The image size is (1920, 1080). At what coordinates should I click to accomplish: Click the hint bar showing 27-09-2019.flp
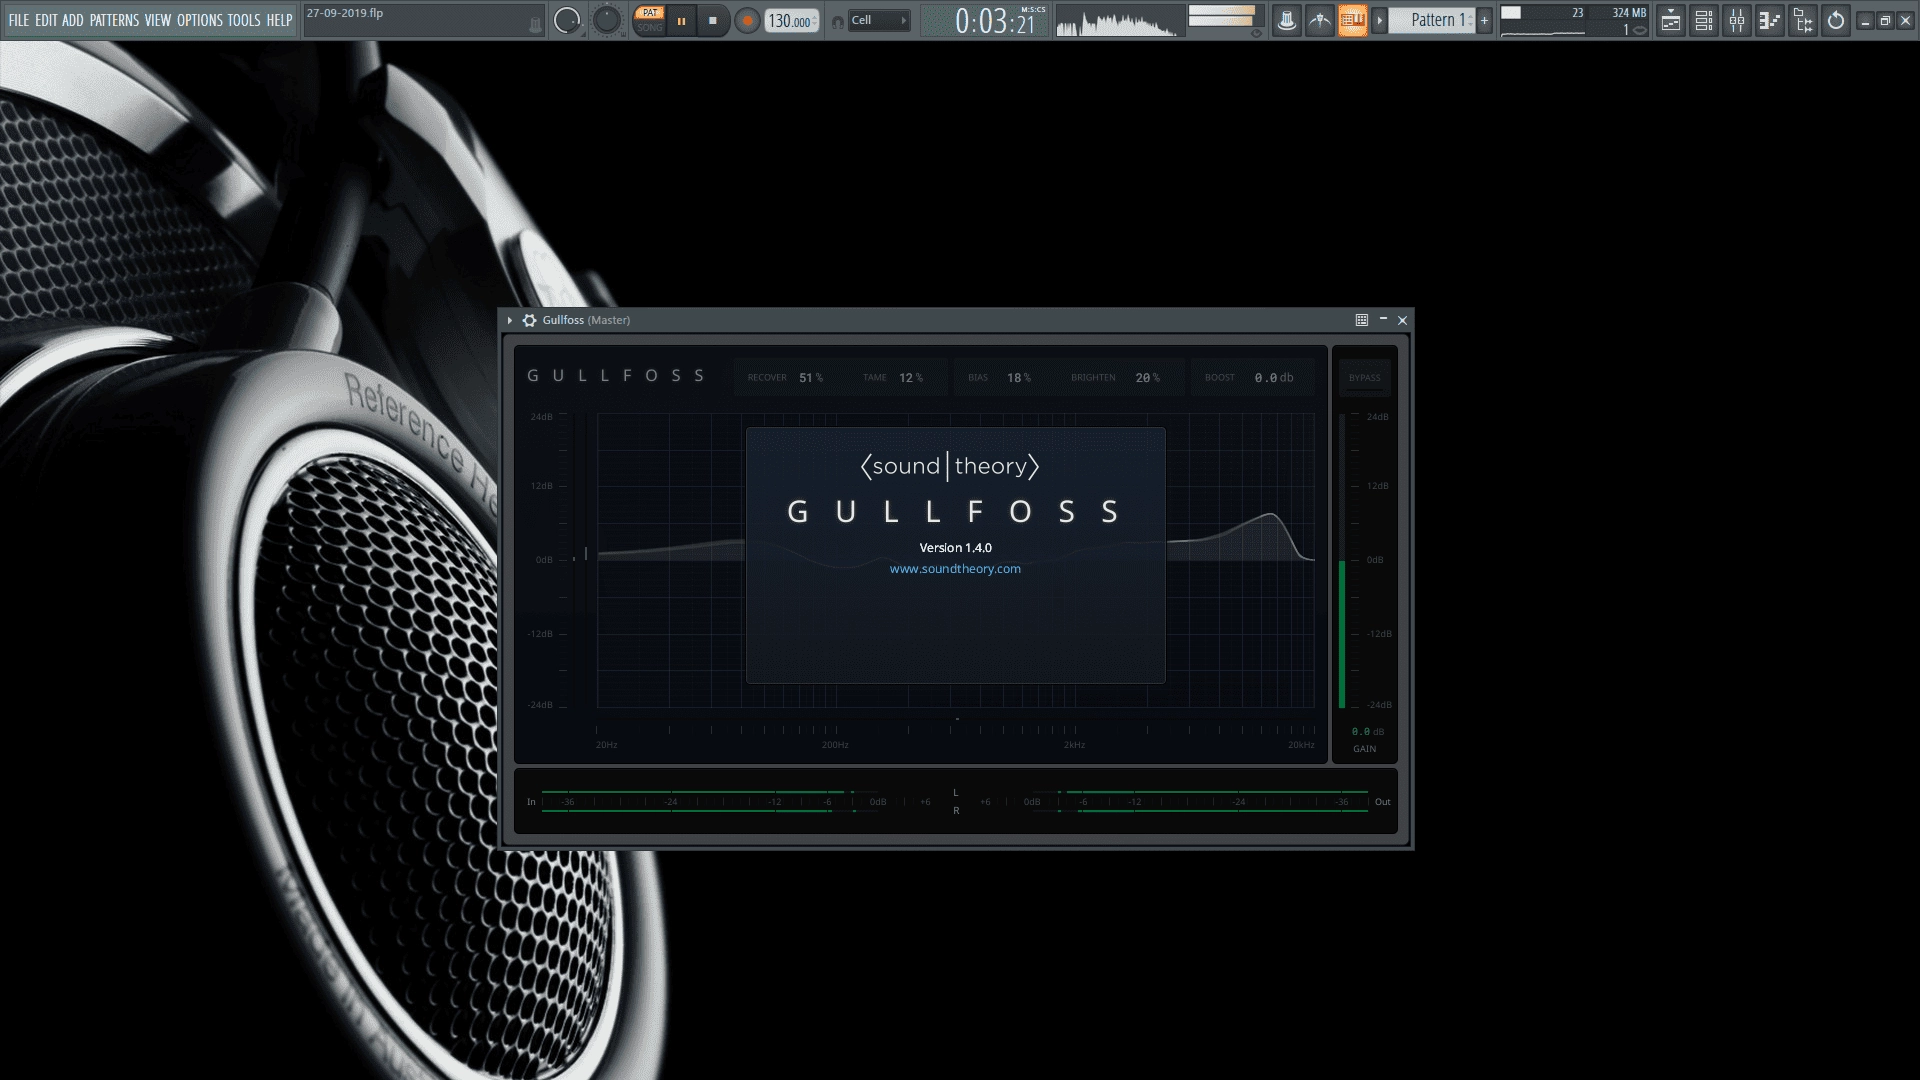[x=424, y=20]
